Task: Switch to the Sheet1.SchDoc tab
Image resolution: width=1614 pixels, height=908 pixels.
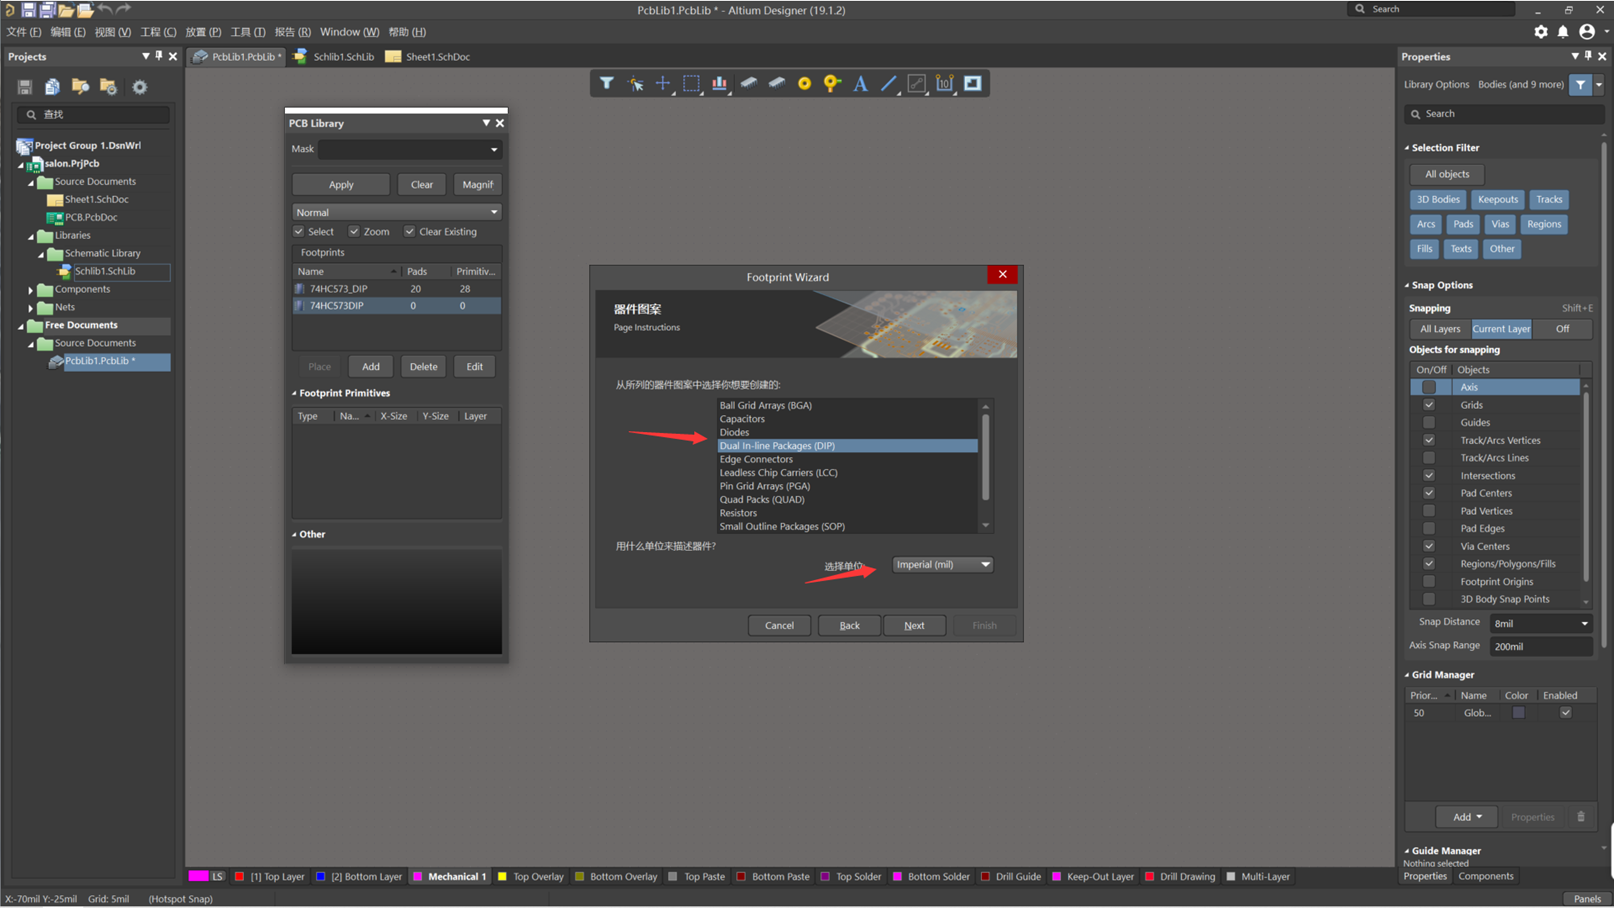Action: pos(428,57)
